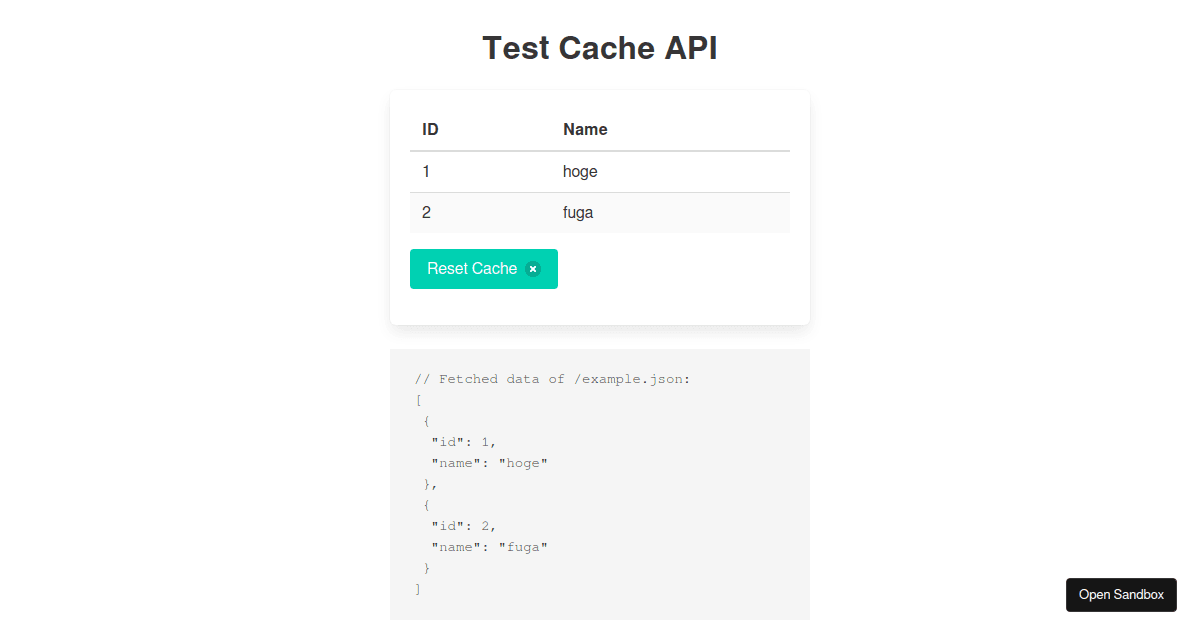This screenshot has height=630, width=1200.
Task: Click the name fuga in the table
Action: [x=578, y=212]
